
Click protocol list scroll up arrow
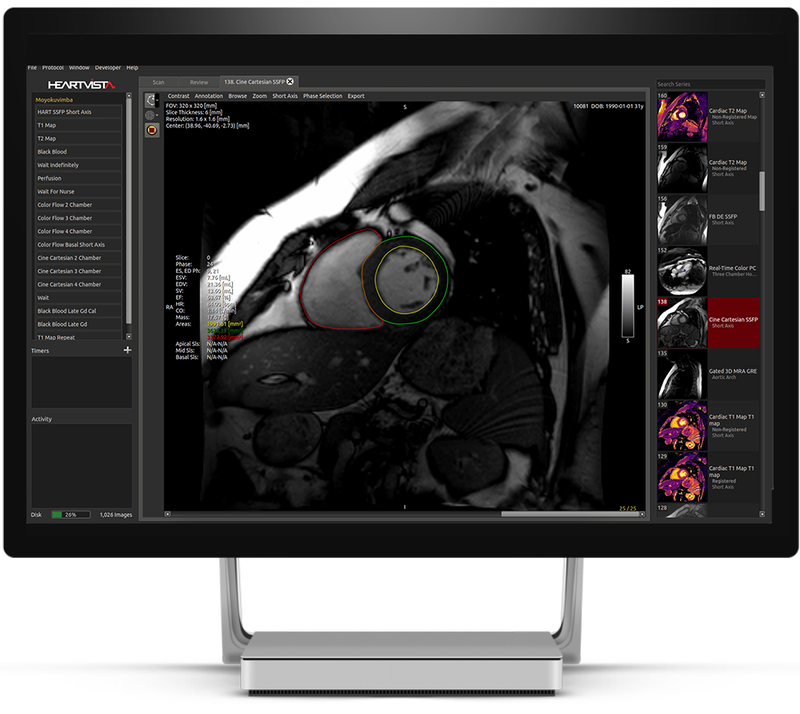[x=129, y=95]
